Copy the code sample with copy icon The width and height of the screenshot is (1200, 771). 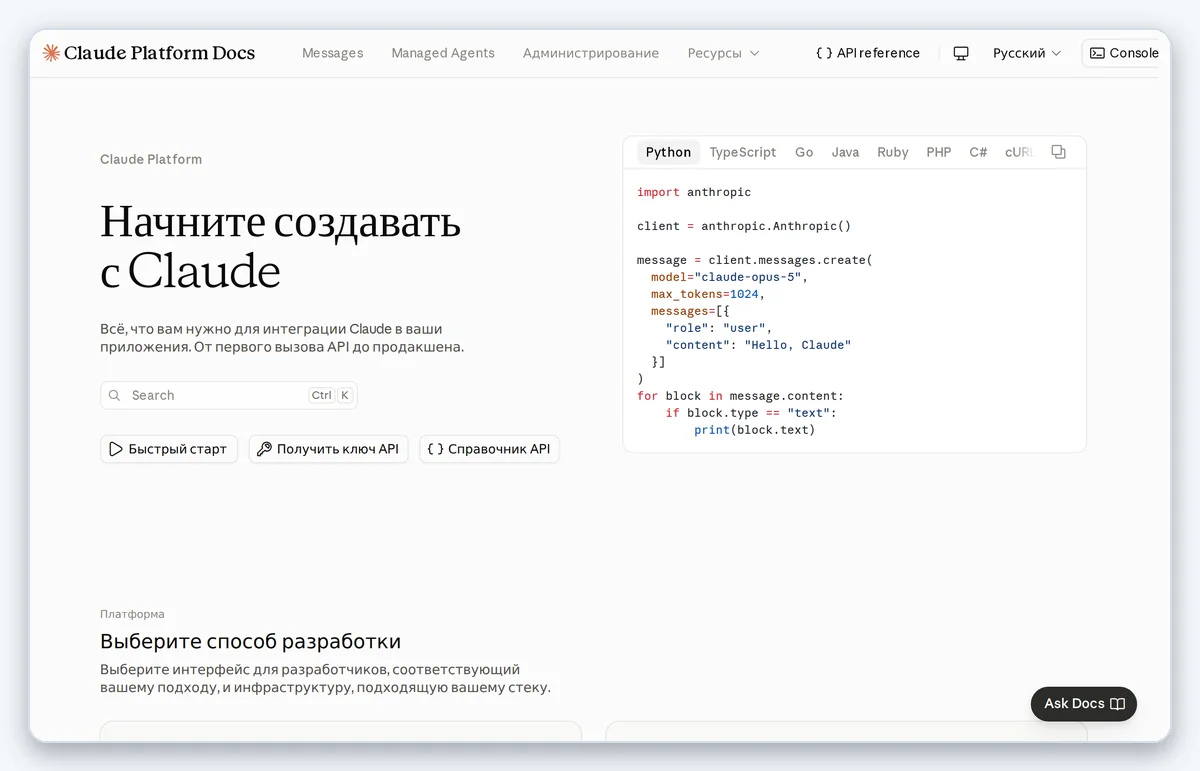tap(1059, 152)
